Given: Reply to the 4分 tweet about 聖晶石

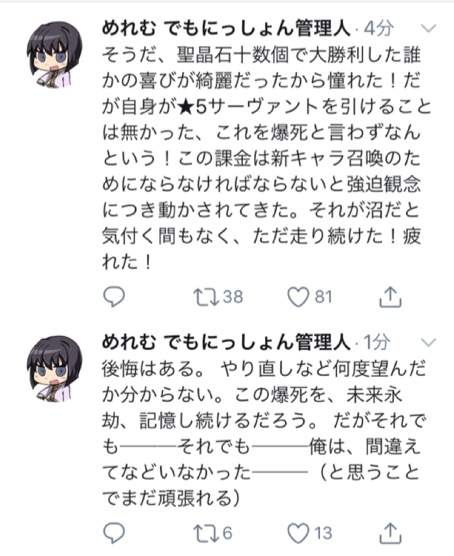Looking at the screenshot, I should point(114,296).
